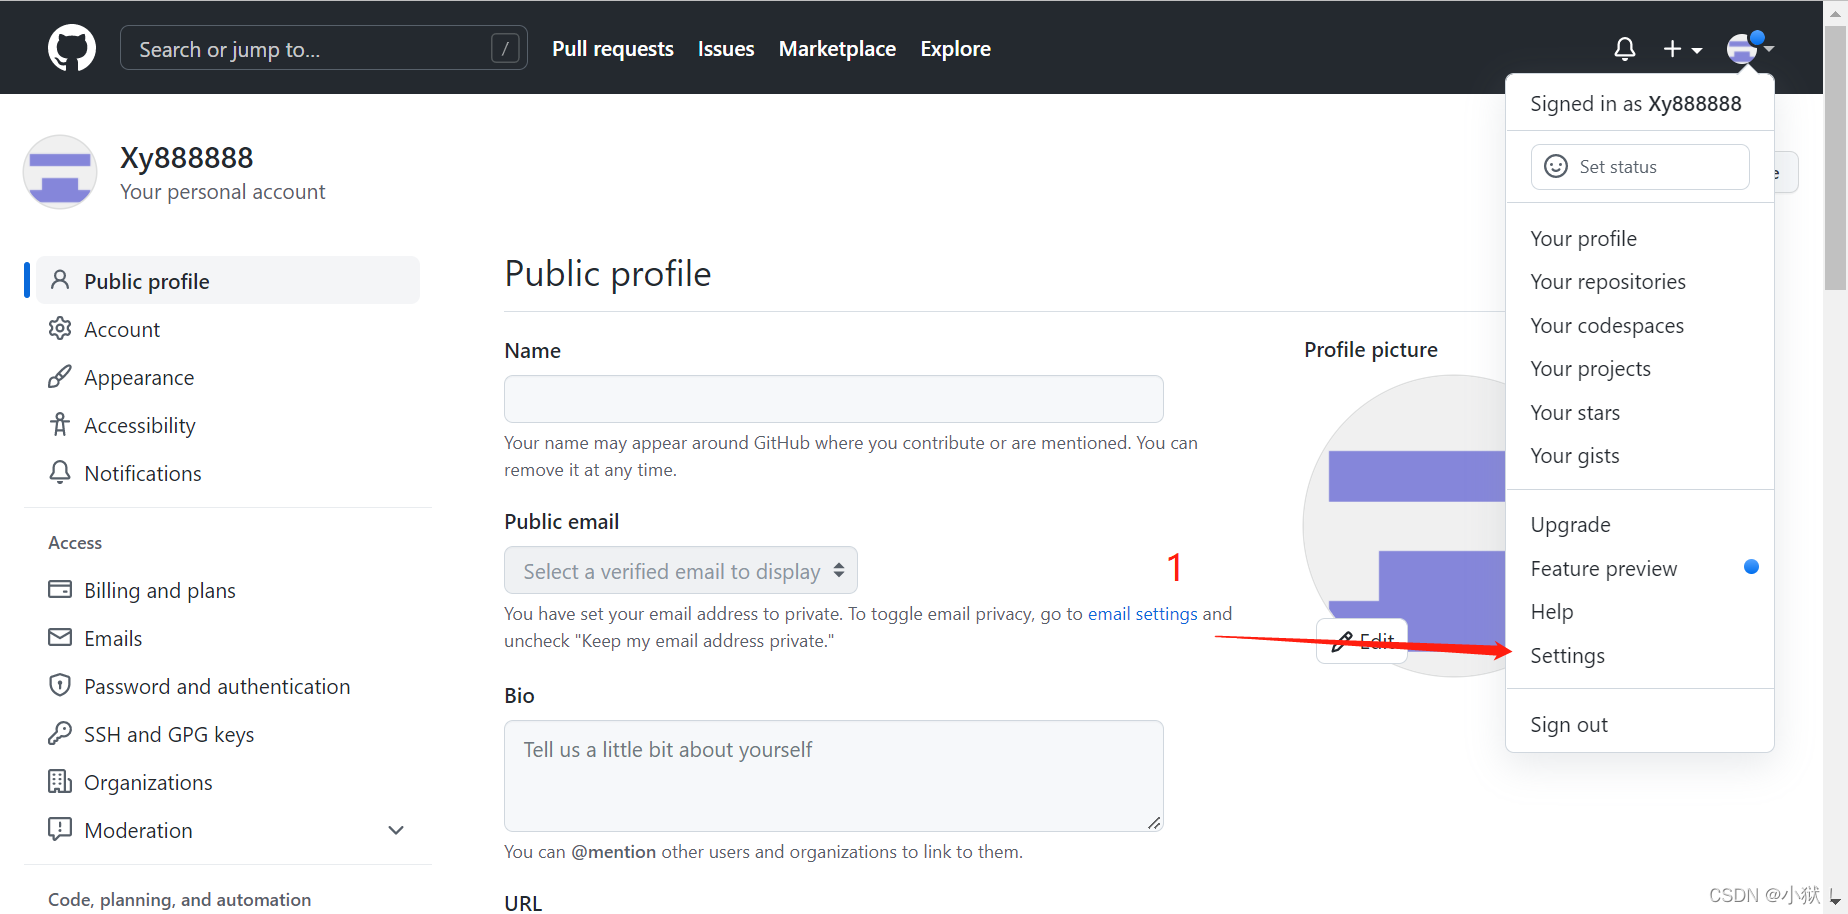Click the Notifications bell icon in sidebar
1848x914 pixels.
point(60,472)
